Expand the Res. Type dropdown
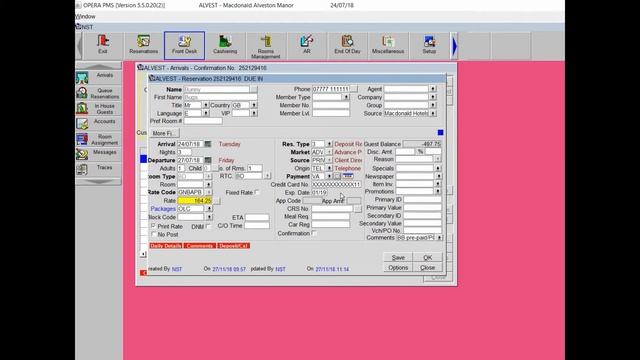The image size is (640, 360). coord(329,144)
